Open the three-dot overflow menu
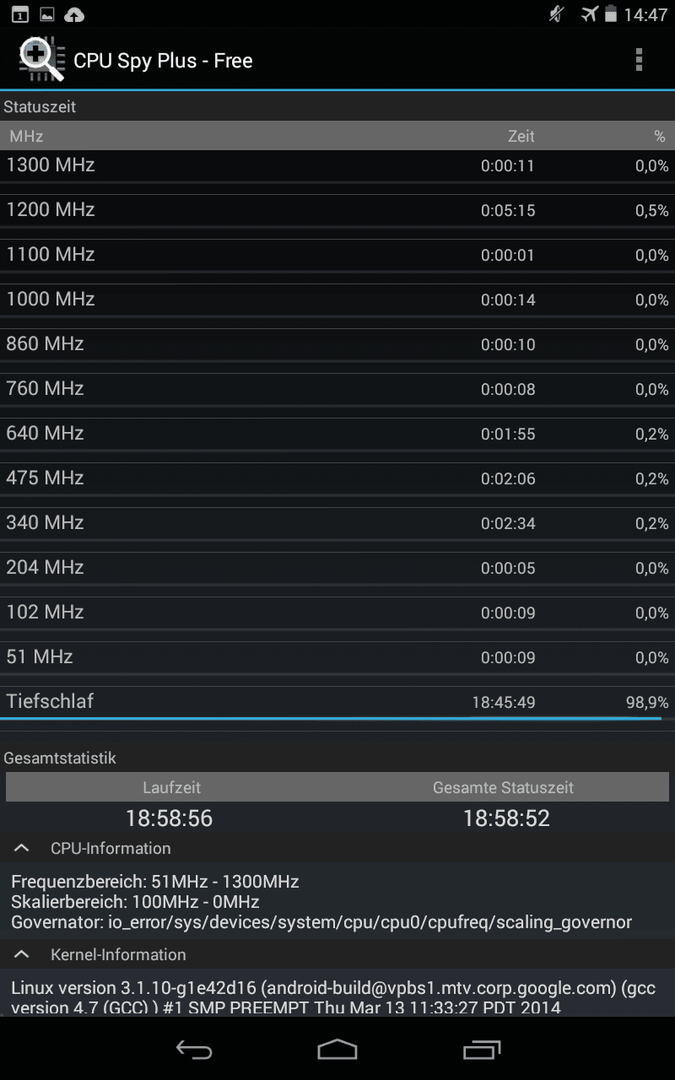This screenshot has width=675, height=1080. pyautogui.click(x=638, y=60)
